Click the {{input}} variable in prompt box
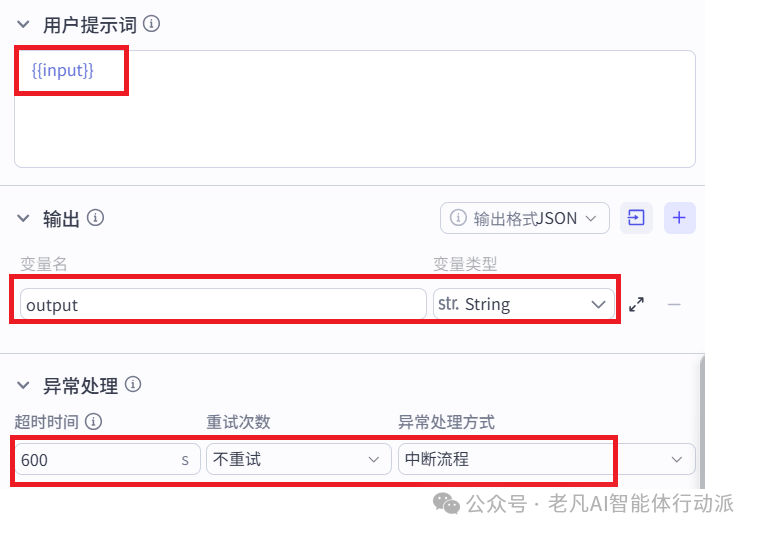The width and height of the screenshot is (758, 534). click(62, 71)
